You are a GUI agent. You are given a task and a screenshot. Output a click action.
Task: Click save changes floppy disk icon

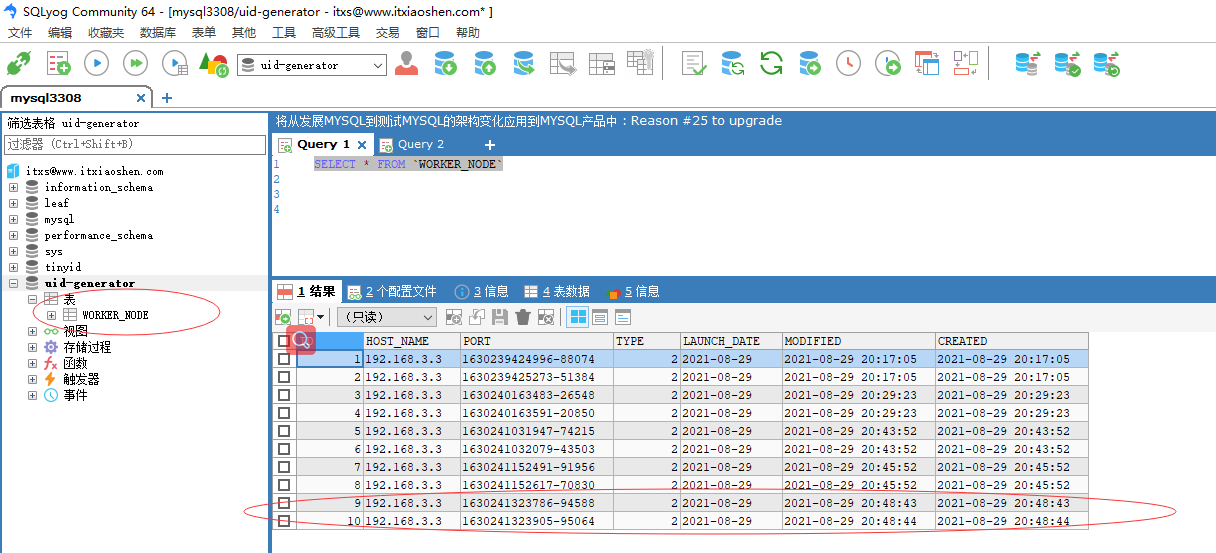[x=500, y=317]
